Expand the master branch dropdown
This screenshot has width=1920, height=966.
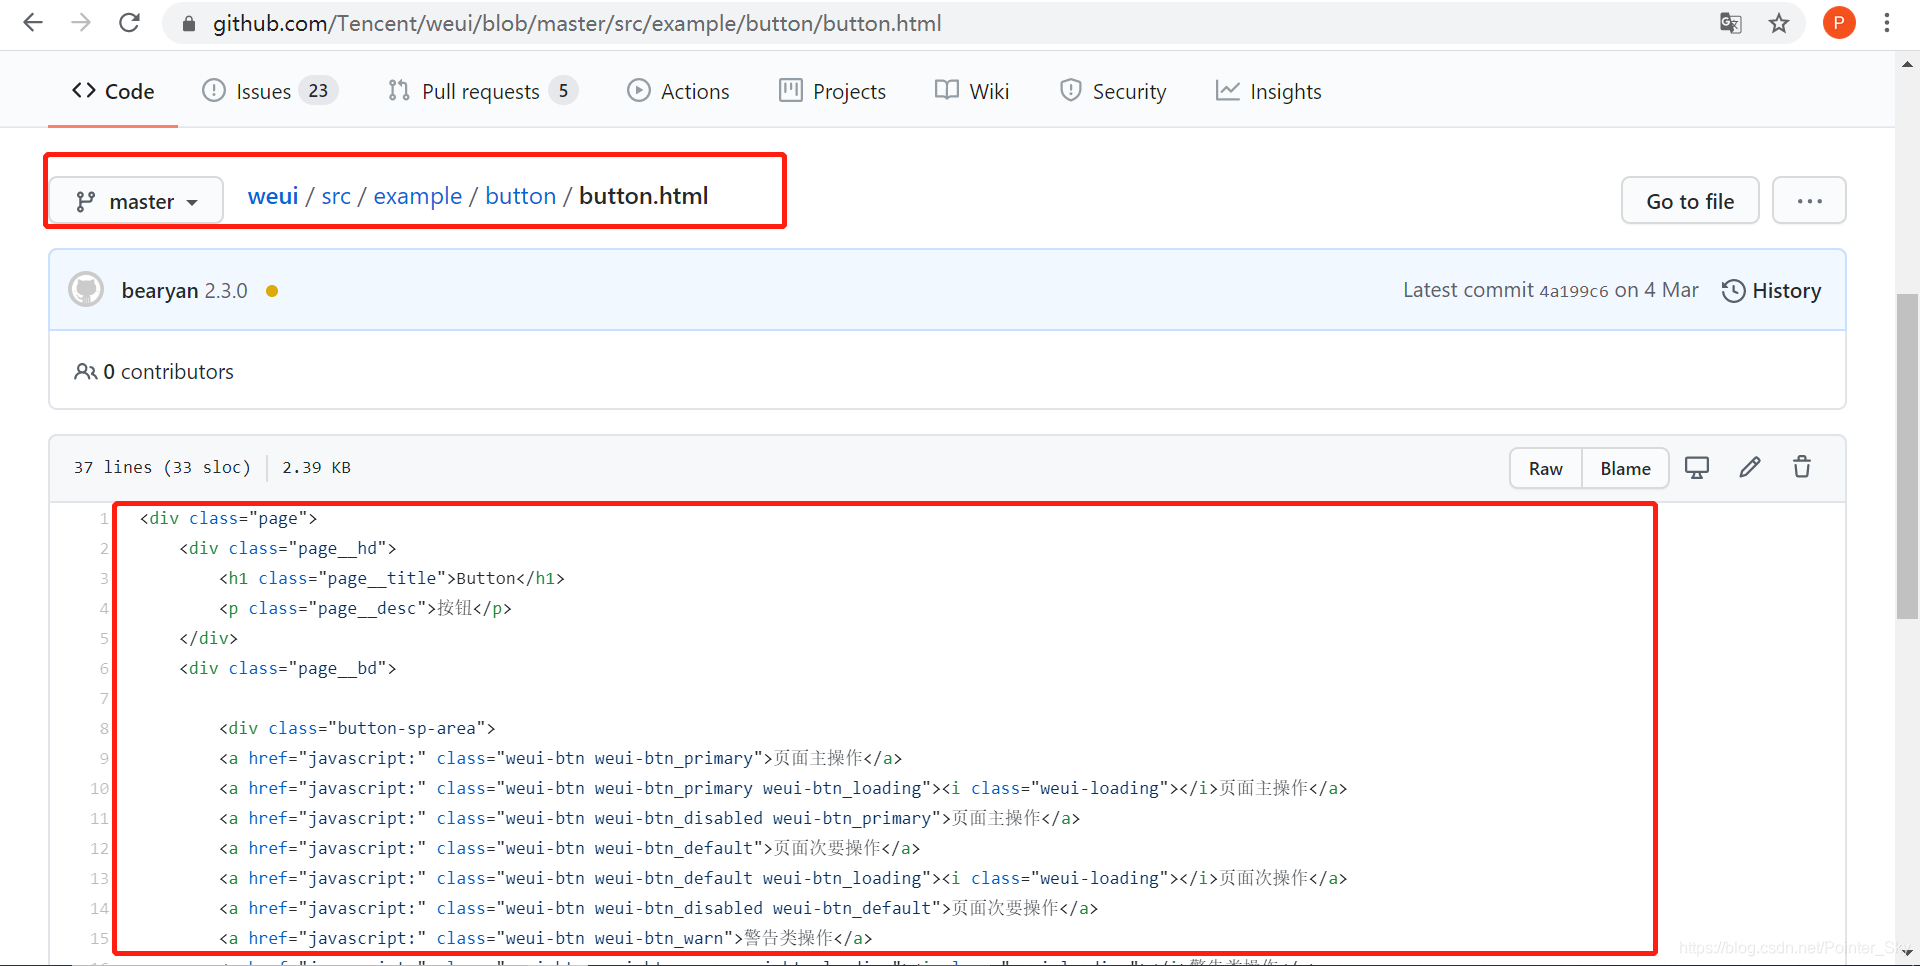pos(136,201)
